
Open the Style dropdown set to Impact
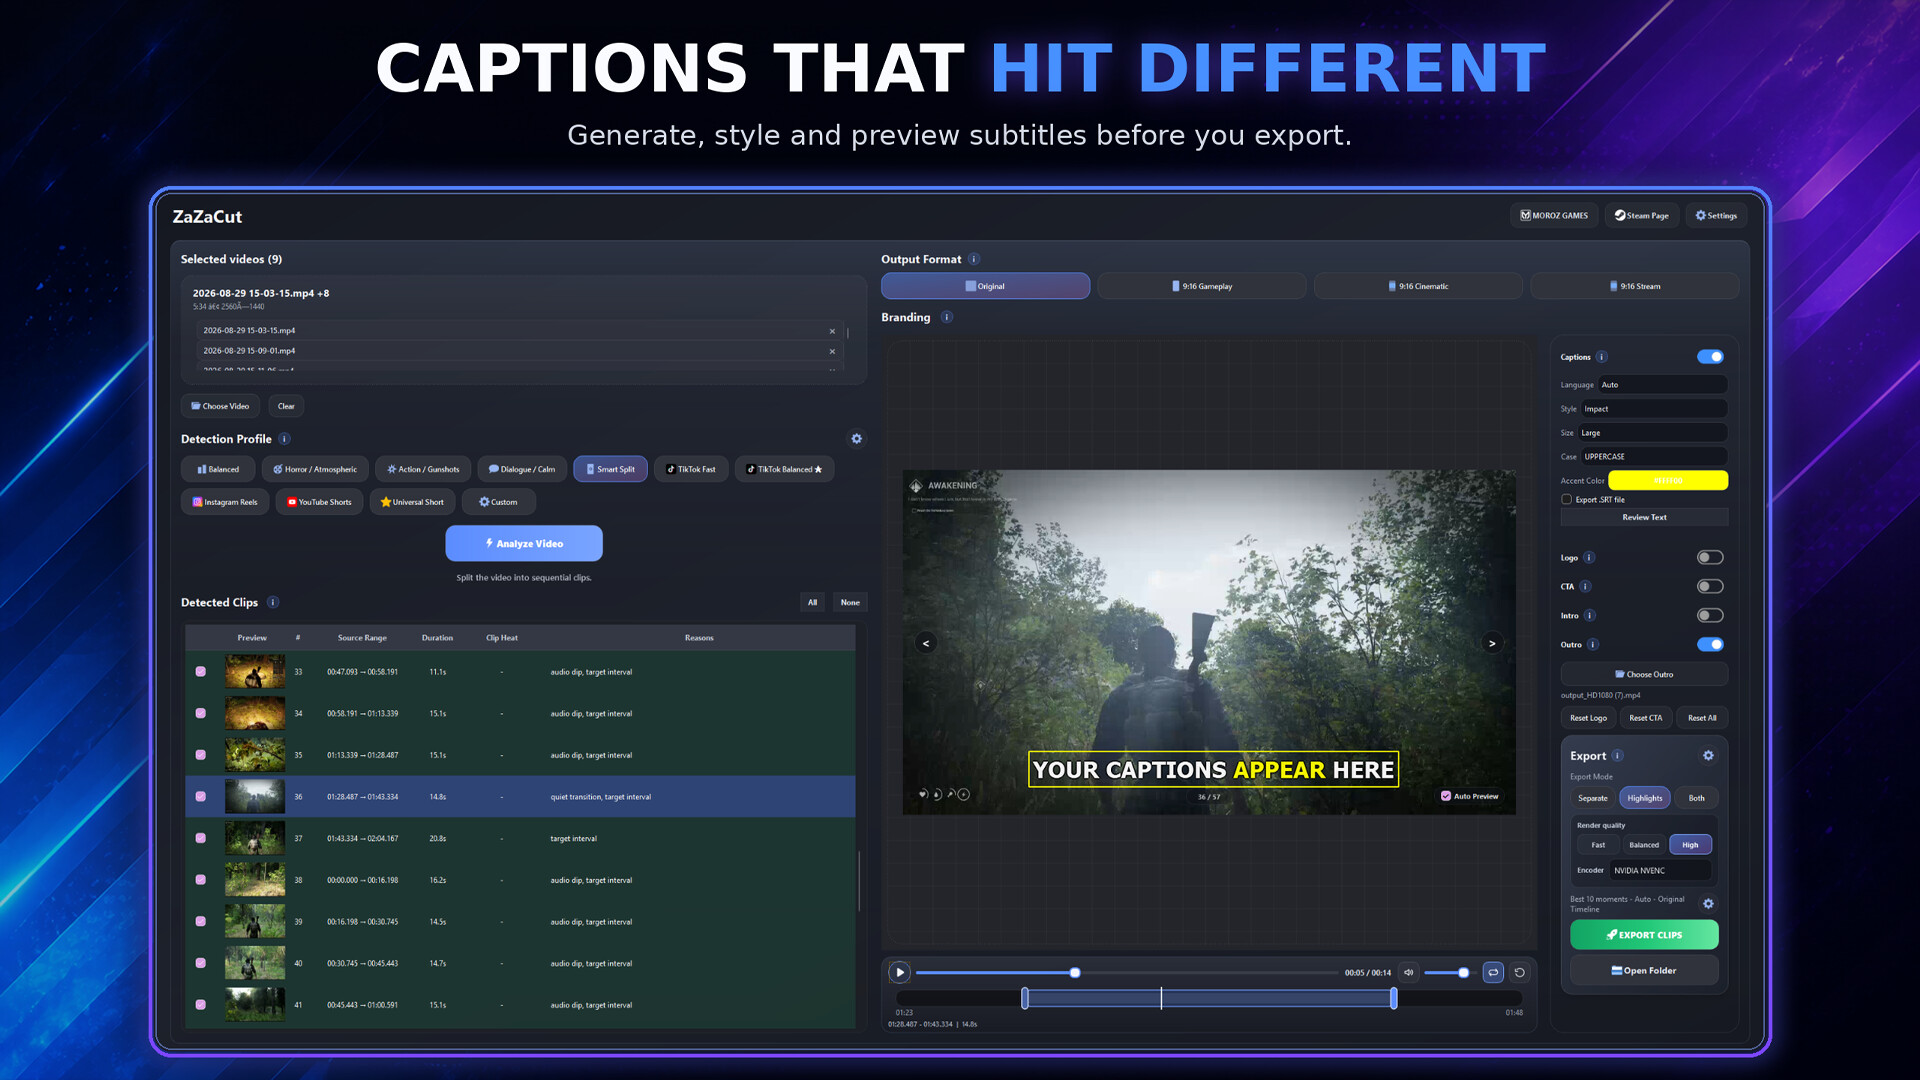(1654, 409)
